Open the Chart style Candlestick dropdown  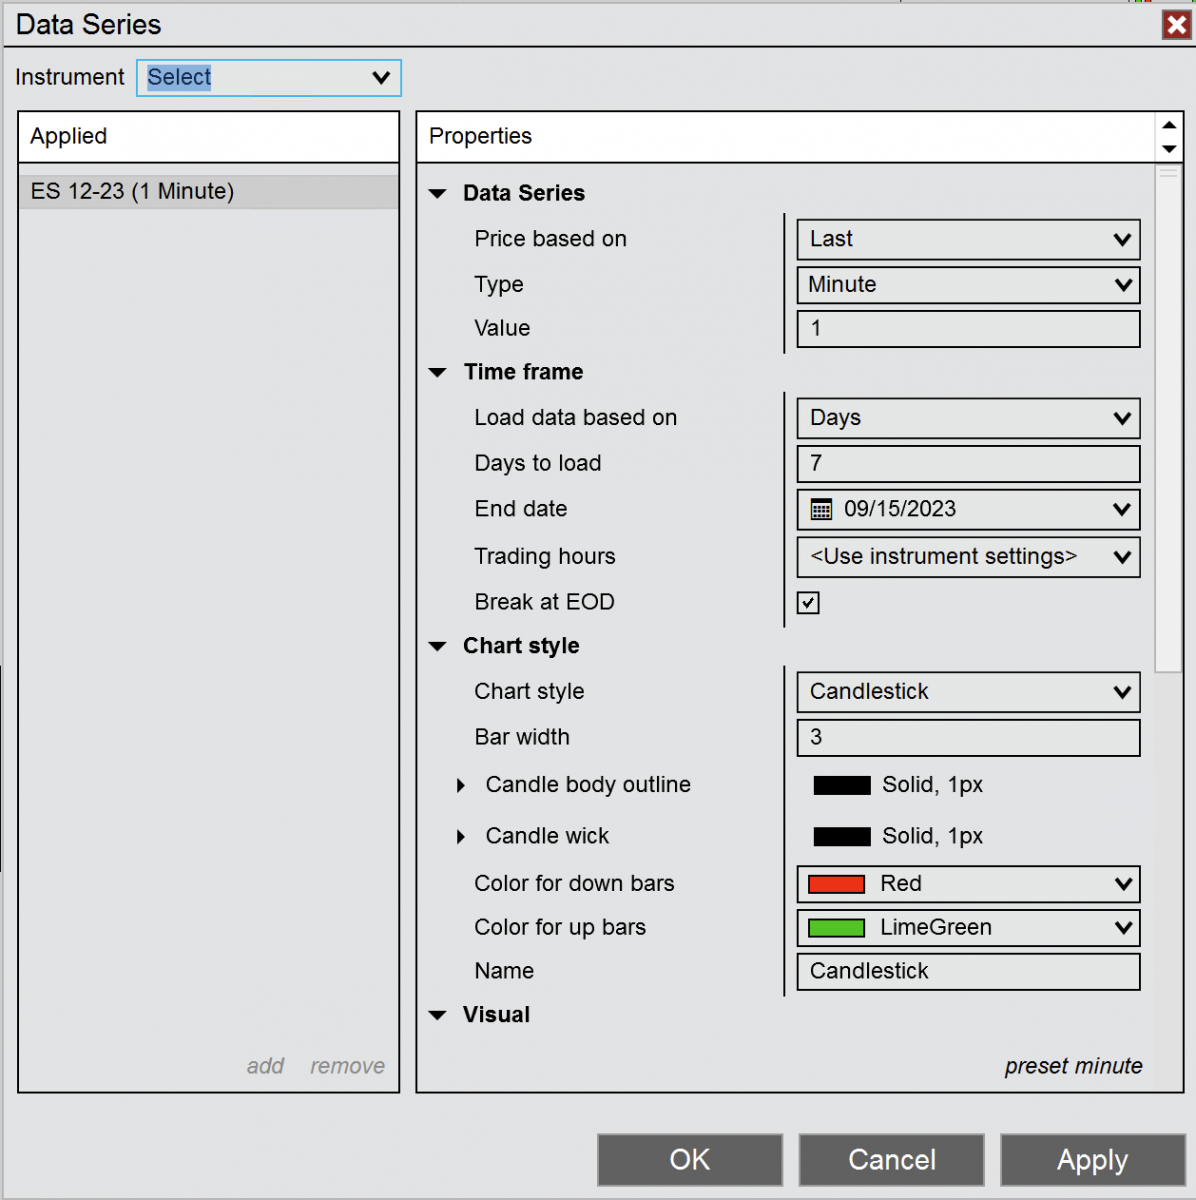pyautogui.click(x=968, y=692)
